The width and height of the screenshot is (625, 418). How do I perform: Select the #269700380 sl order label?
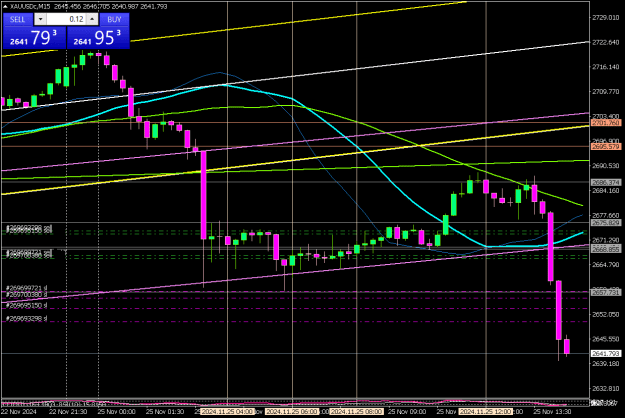click(x=27, y=294)
